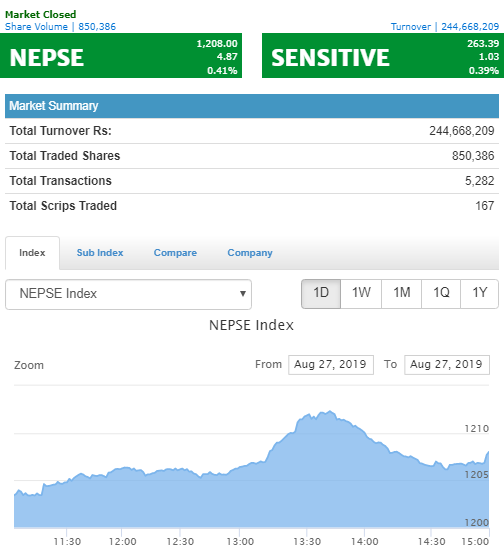504x553 pixels.
Task: Switch to the Sub Index tab
Action: pyautogui.click(x=100, y=253)
